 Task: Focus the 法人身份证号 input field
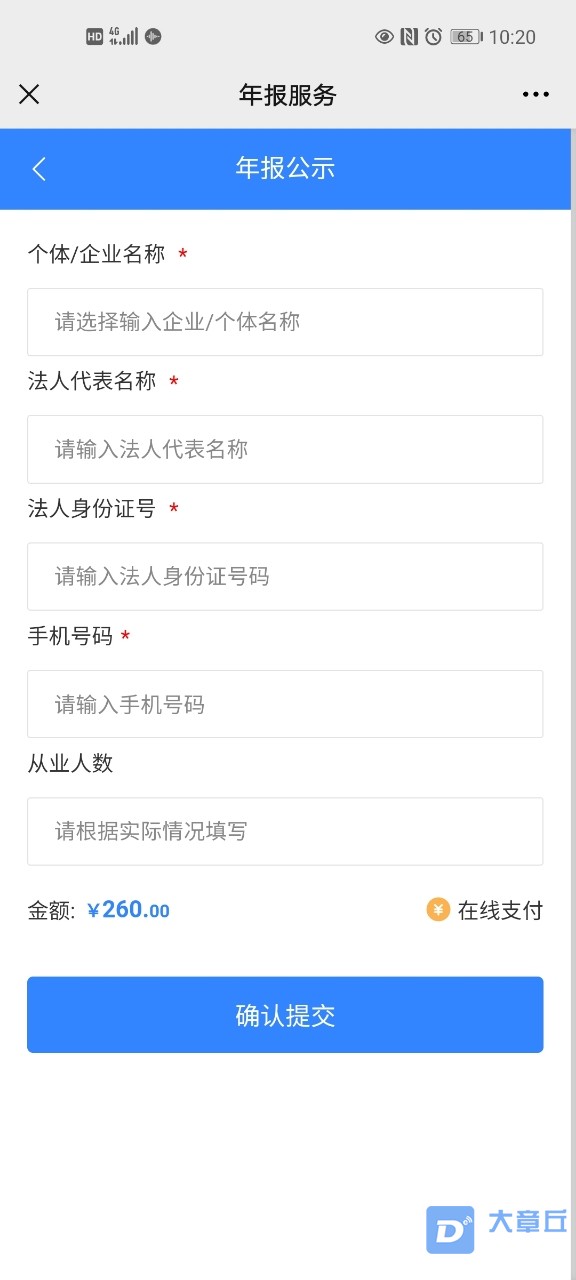coord(285,576)
